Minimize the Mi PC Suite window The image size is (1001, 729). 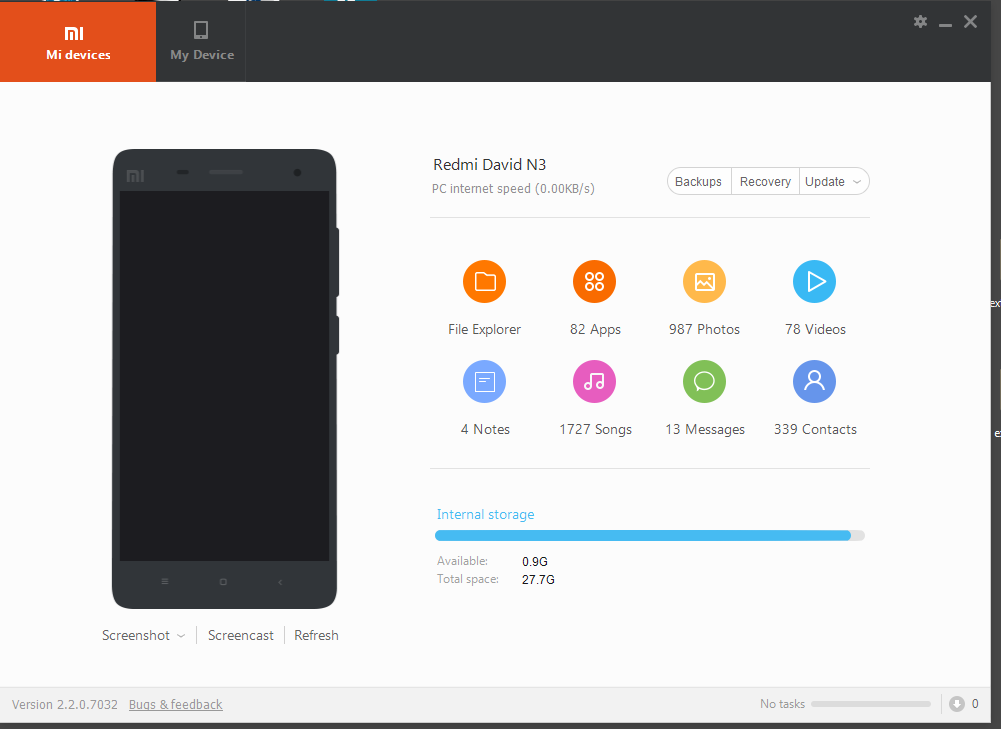click(x=945, y=24)
